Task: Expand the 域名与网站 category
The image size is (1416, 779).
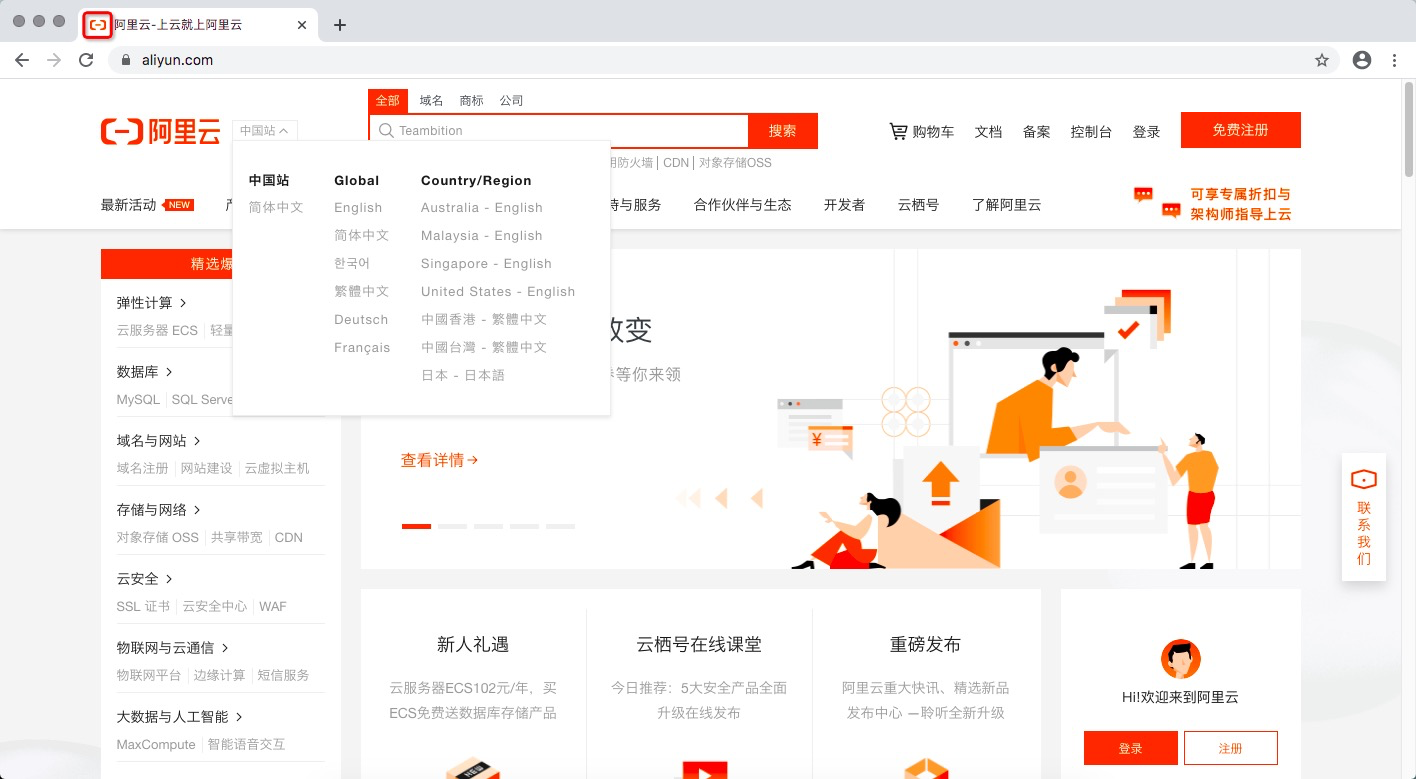Action: coord(159,441)
